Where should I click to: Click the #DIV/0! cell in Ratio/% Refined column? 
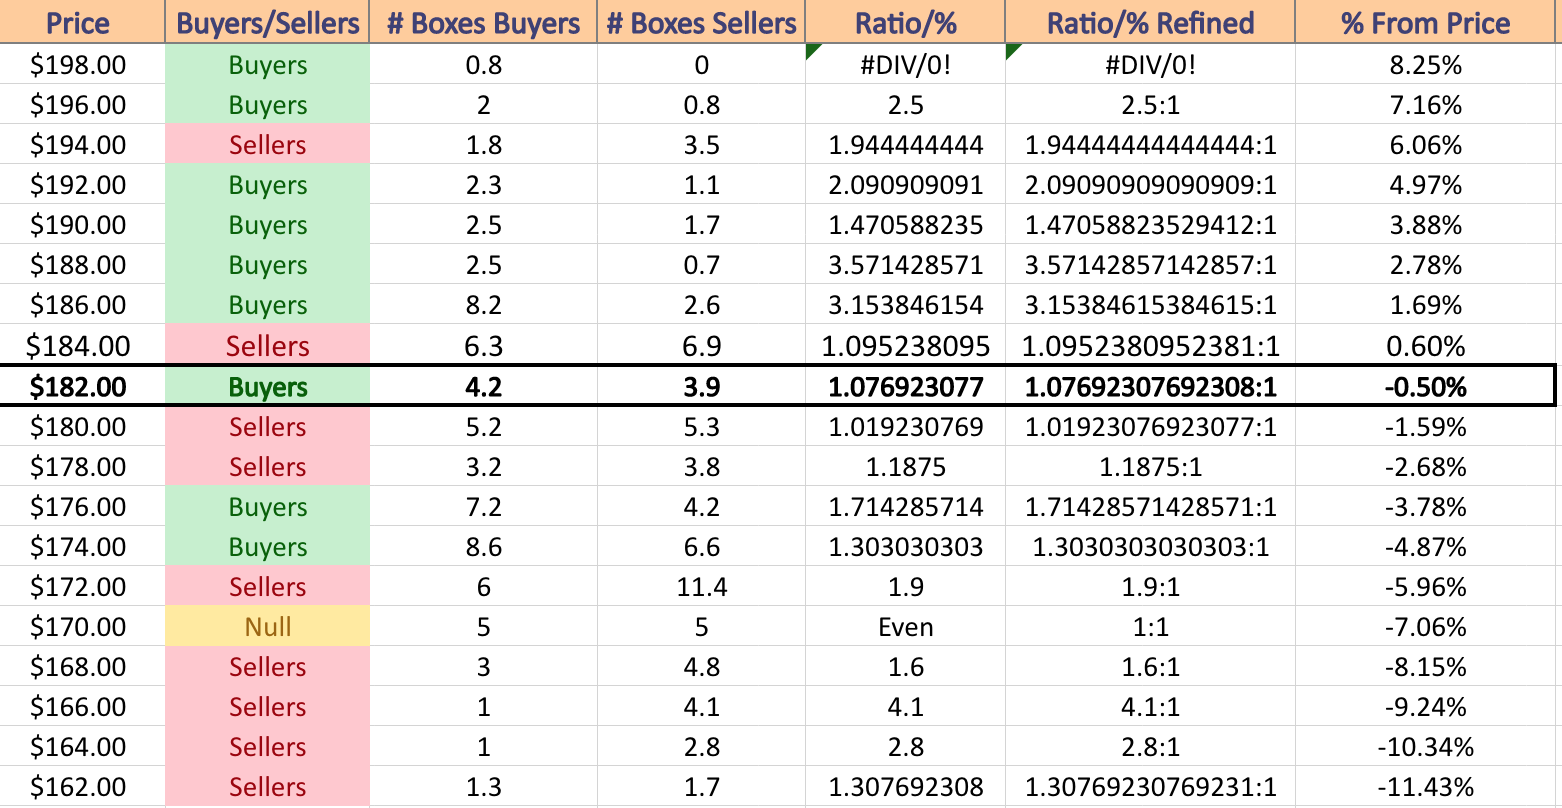(x=1150, y=65)
